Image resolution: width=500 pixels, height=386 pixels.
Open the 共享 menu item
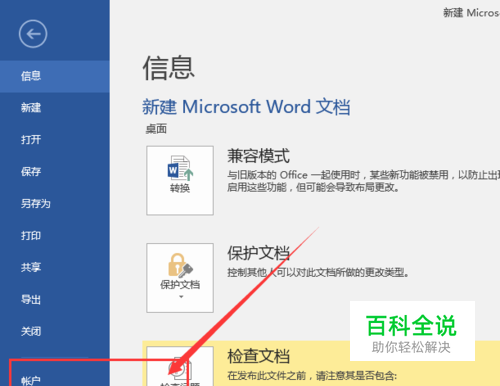click(x=55, y=267)
